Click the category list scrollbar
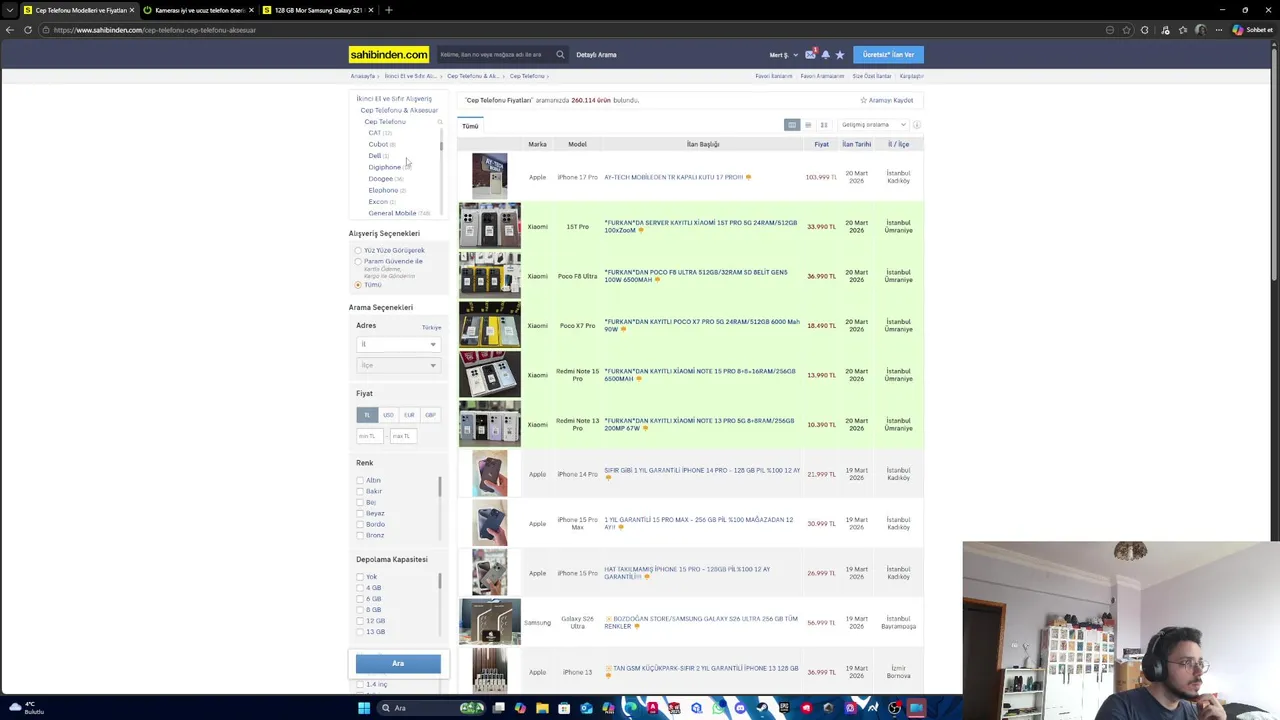Screen dimensions: 1280x720 click(441, 146)
